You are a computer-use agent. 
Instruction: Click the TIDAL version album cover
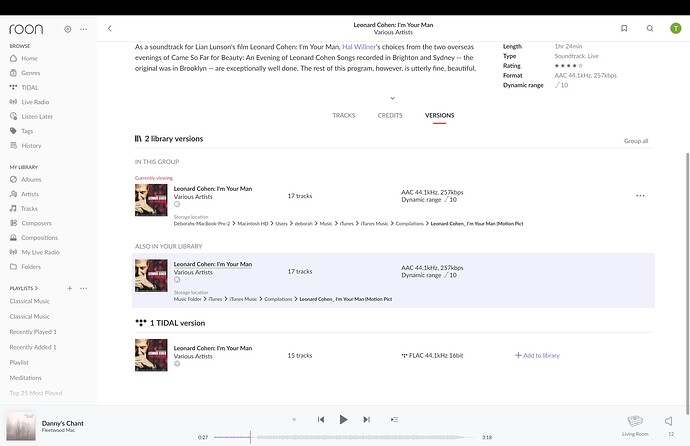click(x=151, y=355)
